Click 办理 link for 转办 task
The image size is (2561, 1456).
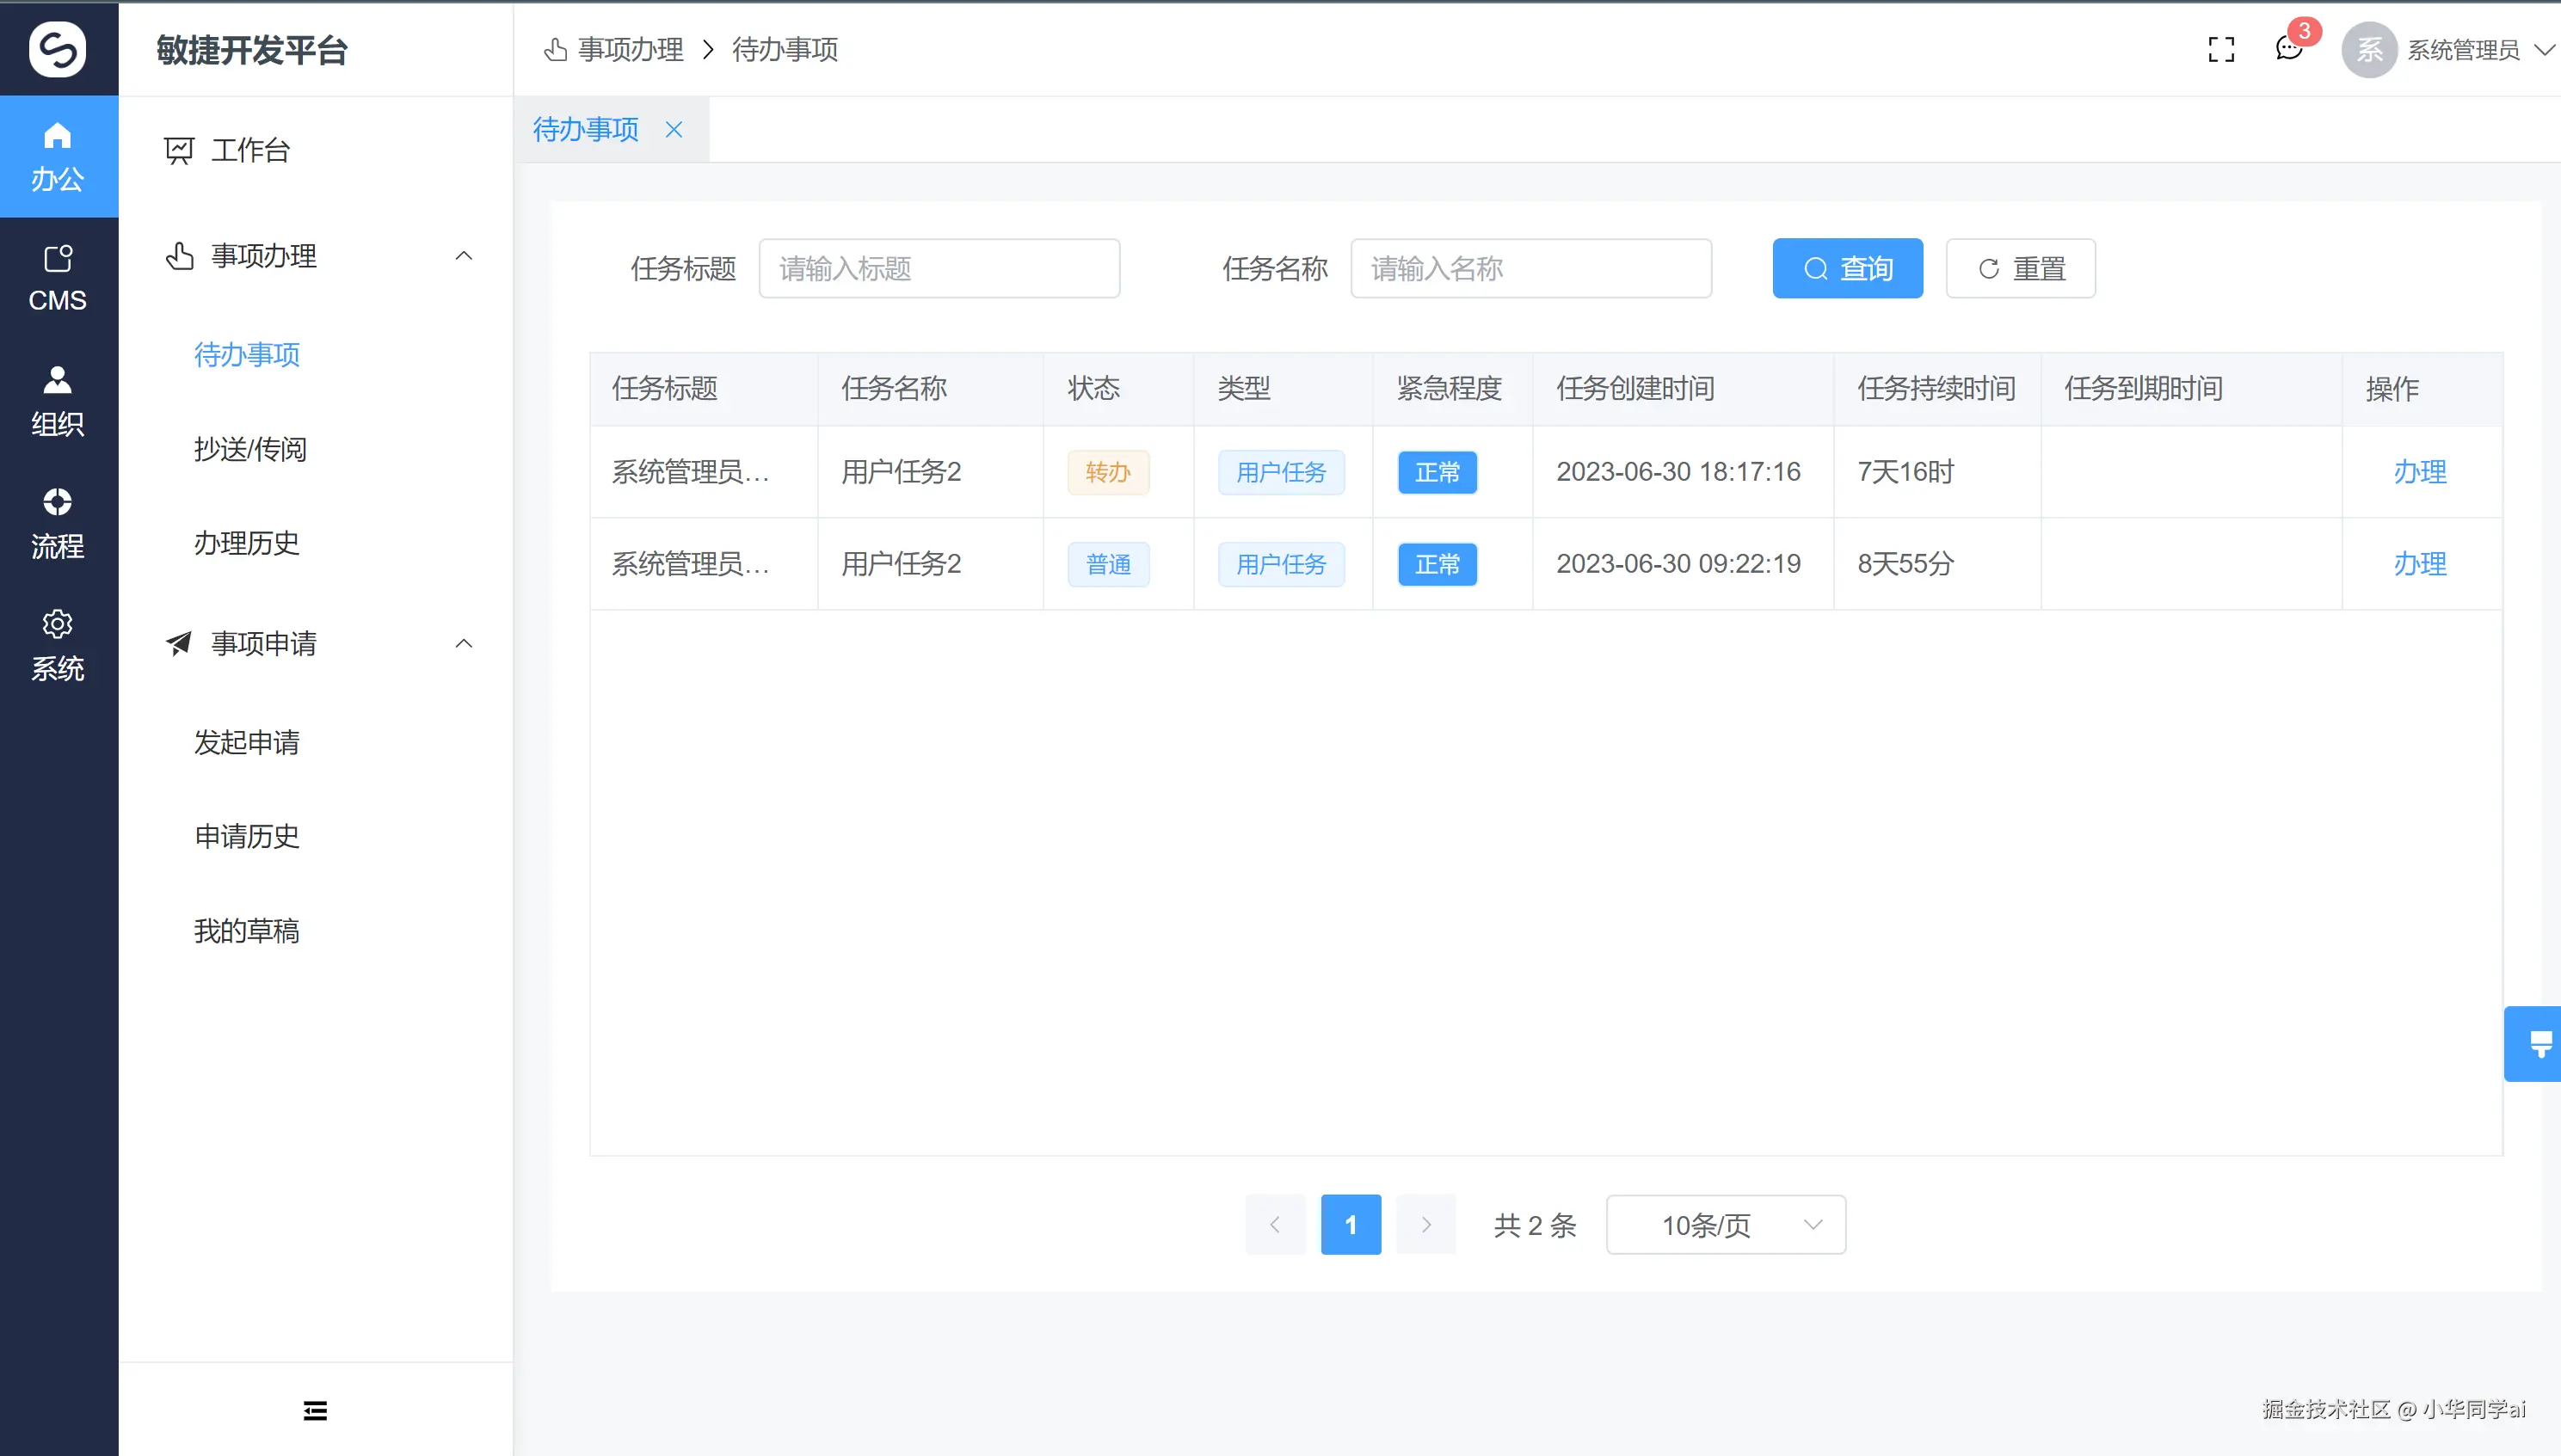pos(2419,471)
